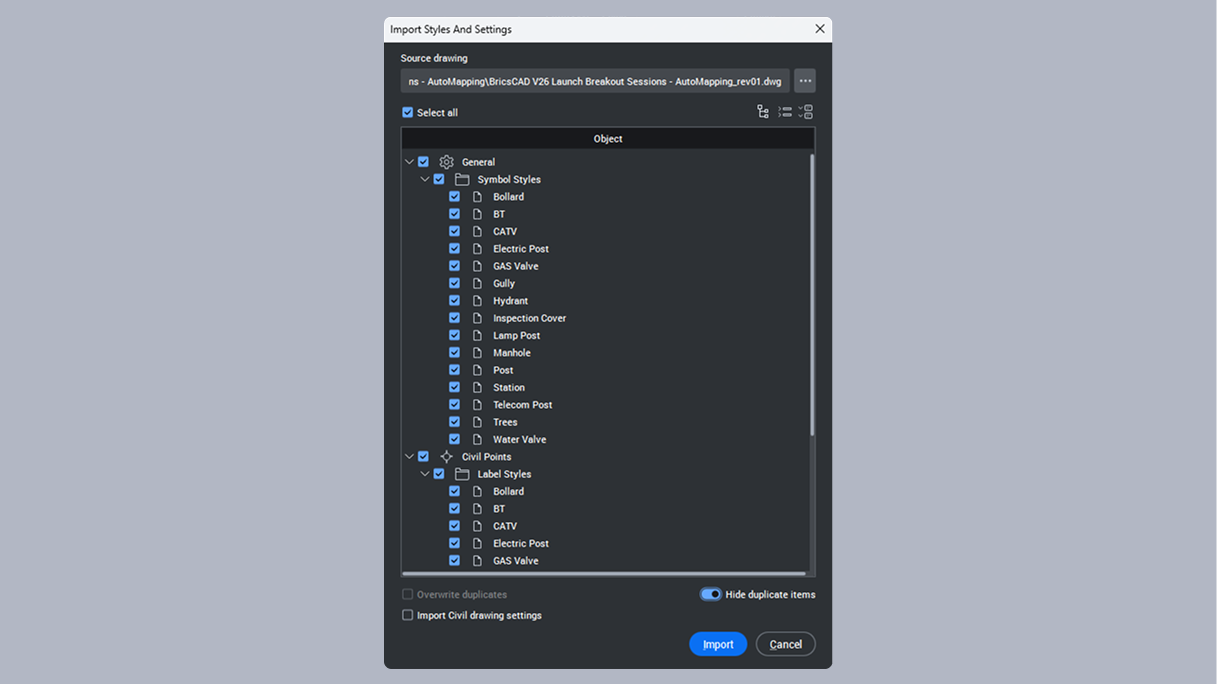Click the expand all items icon

pyautogui.click(x=804, y=111)
